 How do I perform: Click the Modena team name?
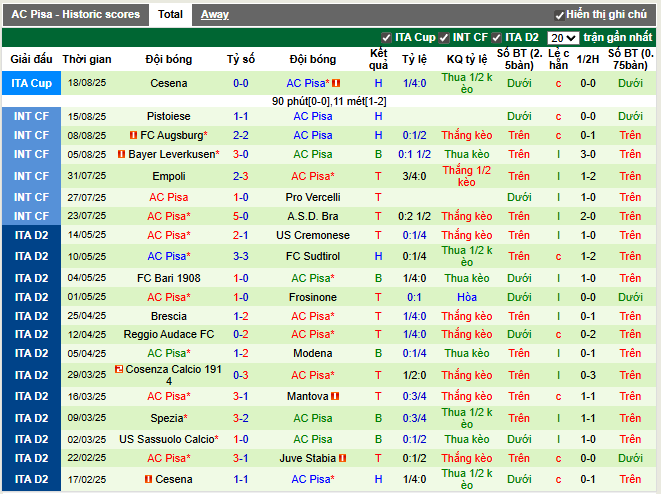(313, 353)
